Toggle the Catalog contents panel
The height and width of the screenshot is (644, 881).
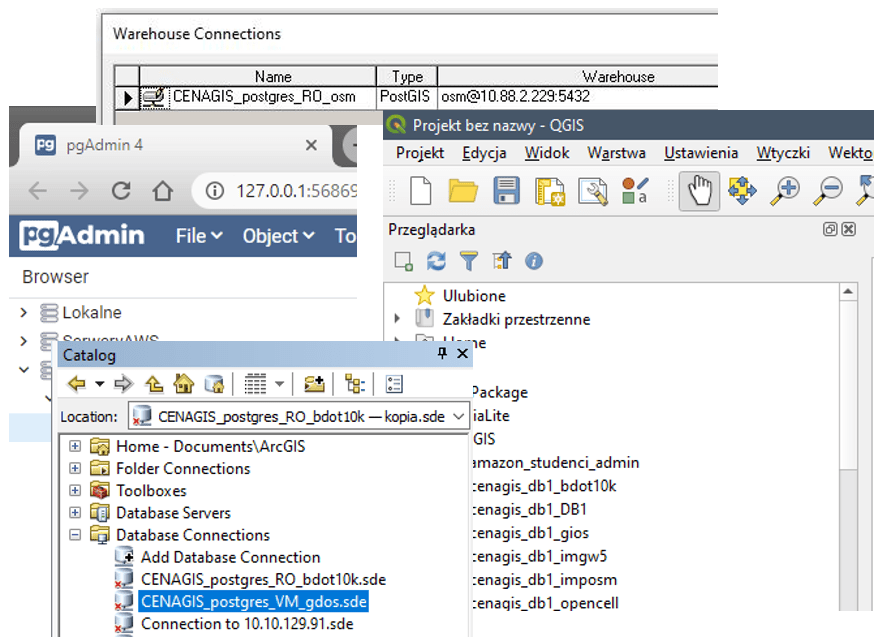355,384
